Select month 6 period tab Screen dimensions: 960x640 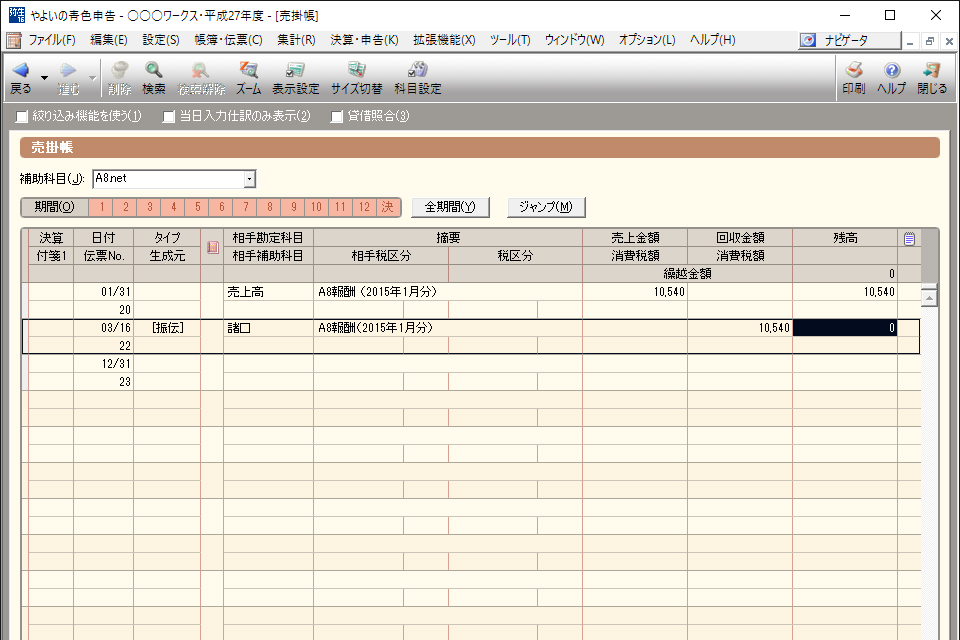222,207
